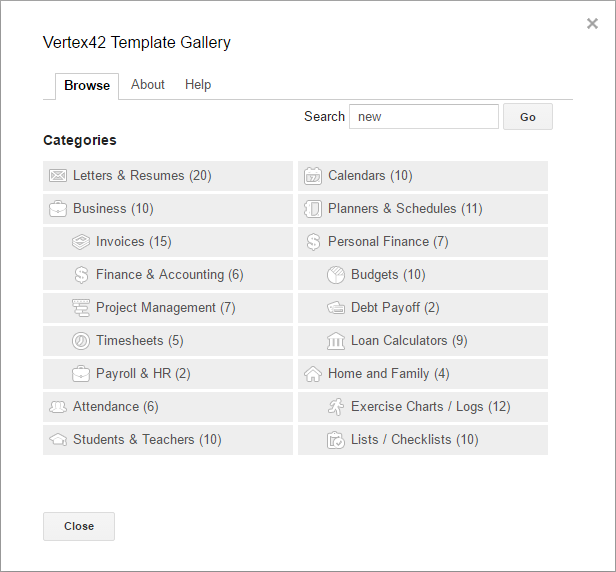Click the envelope icon beside Letters & Resumes
This screenshot has width=616, height=572.
tap(58, 176)
